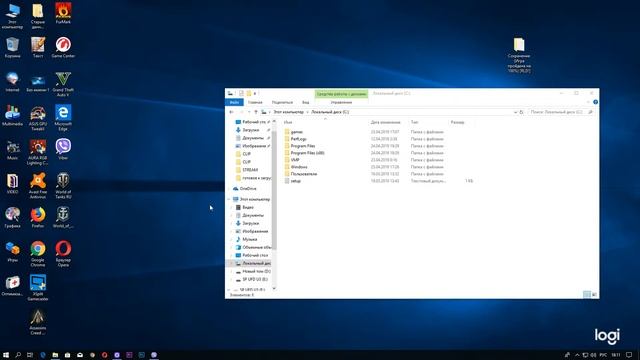The height and width of the screenshot is (360, 640).
Task: Click the Up-one-level arrow in Explorer
Action: click(256, 112)
